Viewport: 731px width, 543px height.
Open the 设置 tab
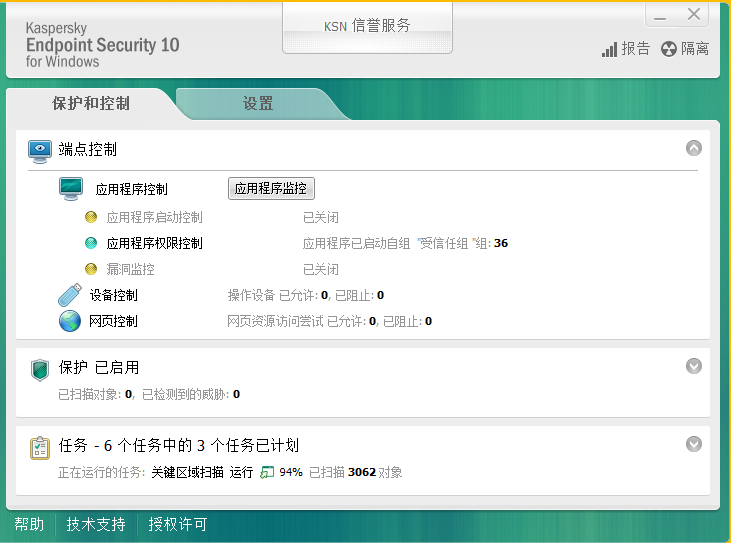258,103
